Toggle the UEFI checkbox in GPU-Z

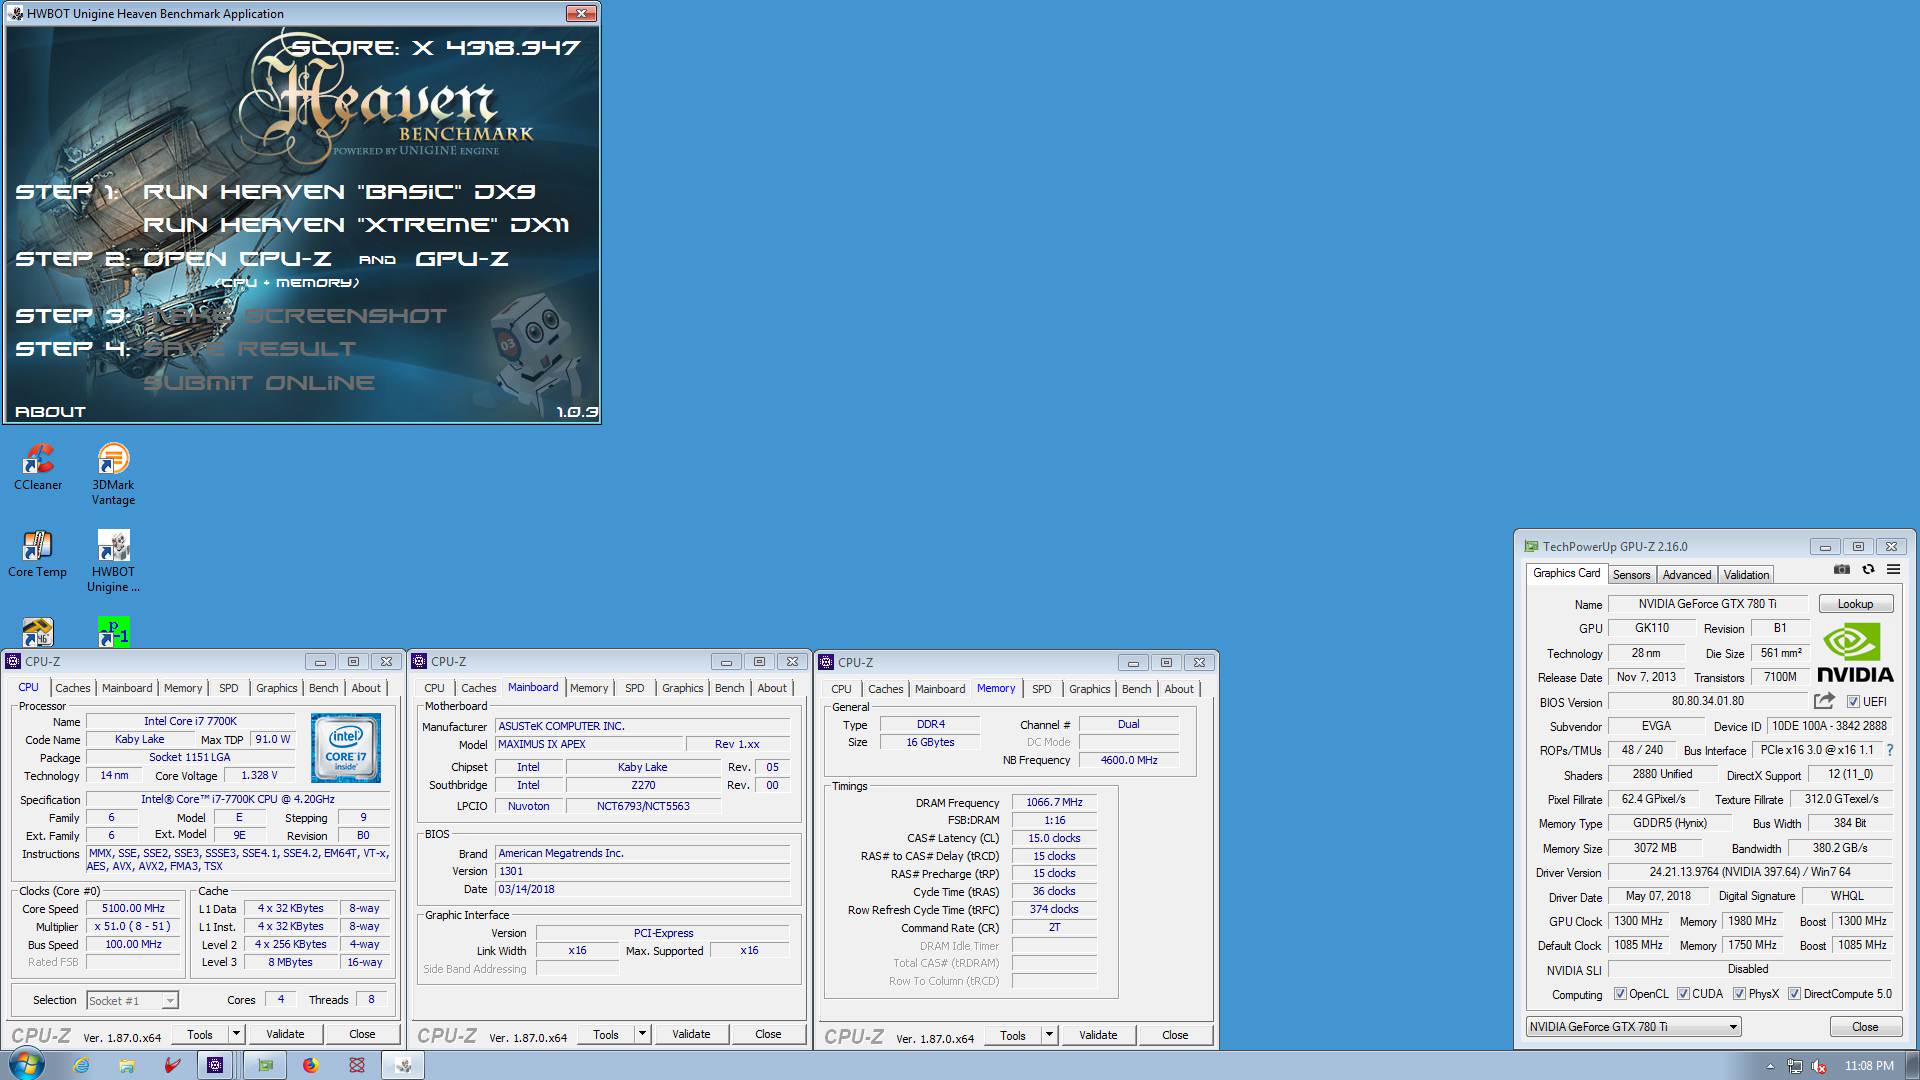point(1853,702)
